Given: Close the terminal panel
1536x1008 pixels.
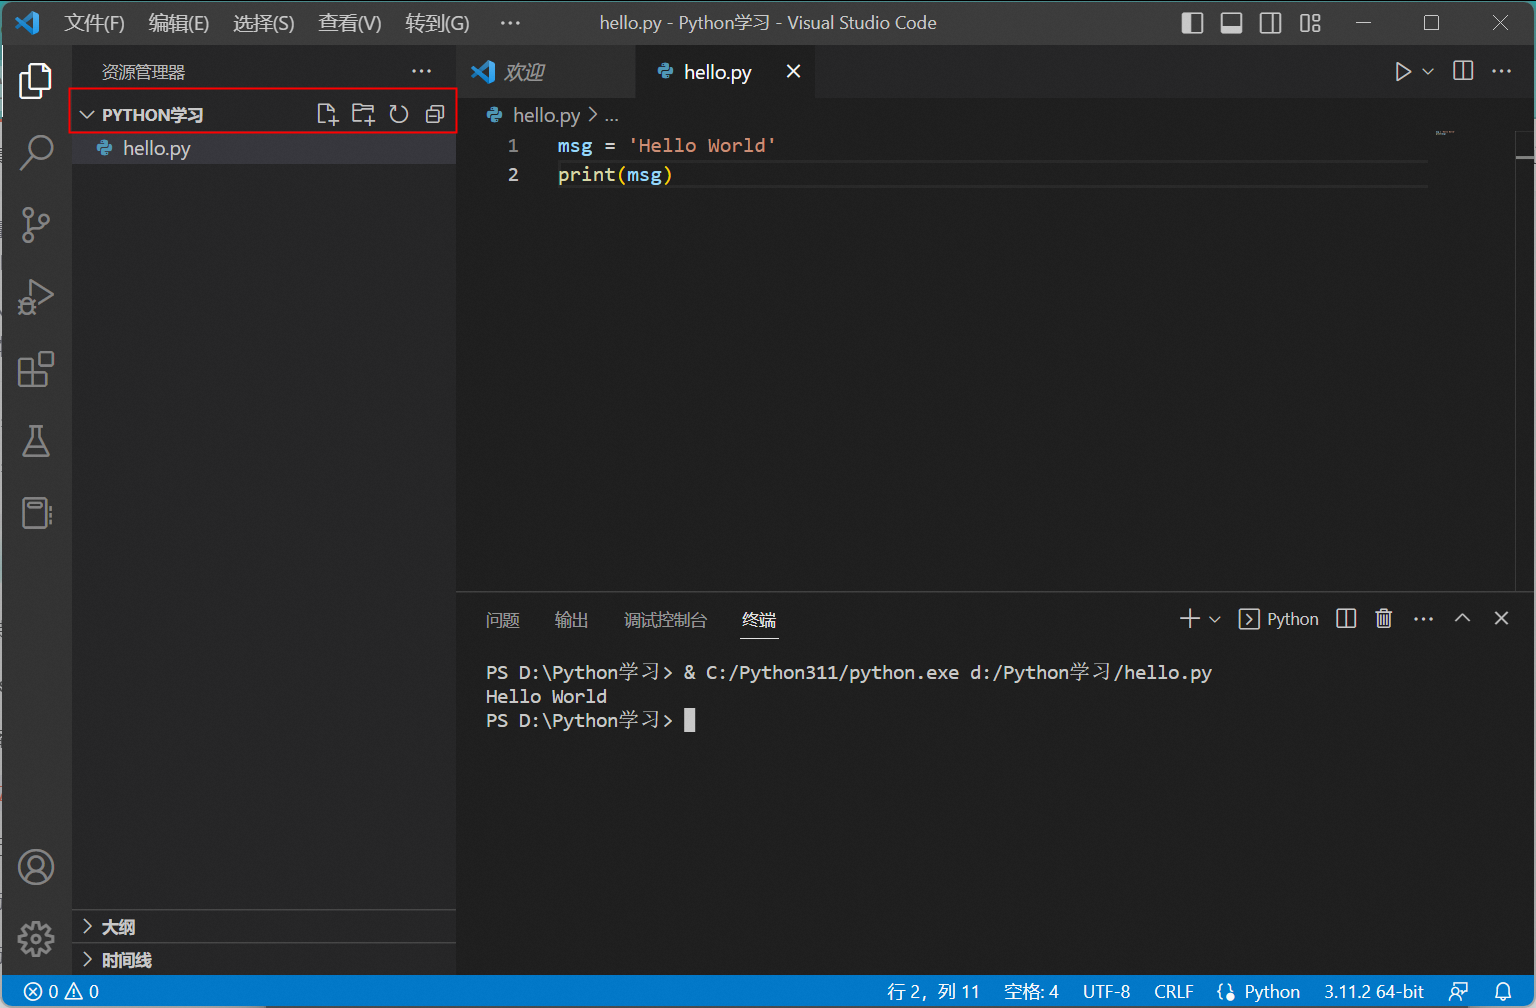Looking at the screenshot, I should (1501, 618).
